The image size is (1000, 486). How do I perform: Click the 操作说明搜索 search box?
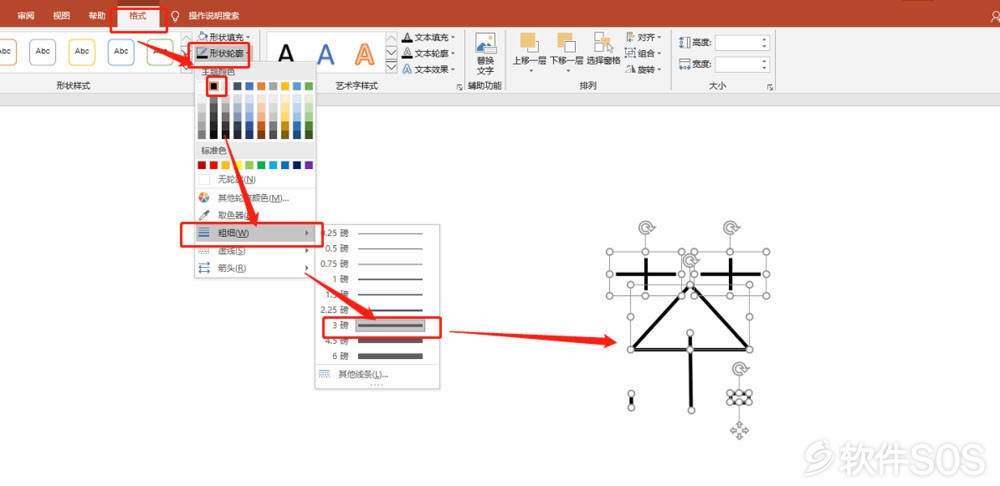pos(214,16)
